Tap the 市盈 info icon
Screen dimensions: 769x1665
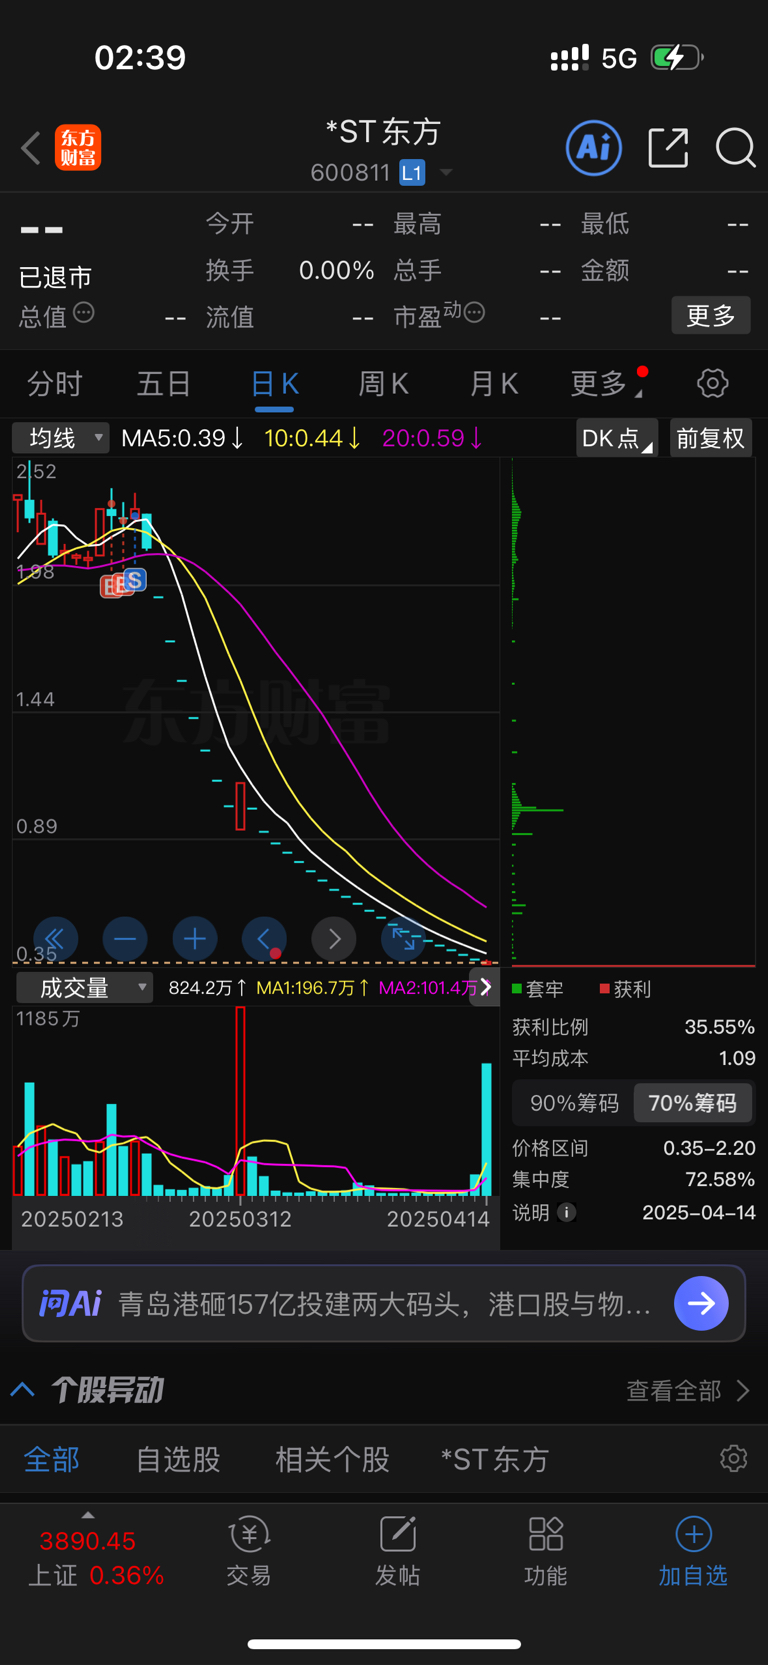(x=475, y=312)
